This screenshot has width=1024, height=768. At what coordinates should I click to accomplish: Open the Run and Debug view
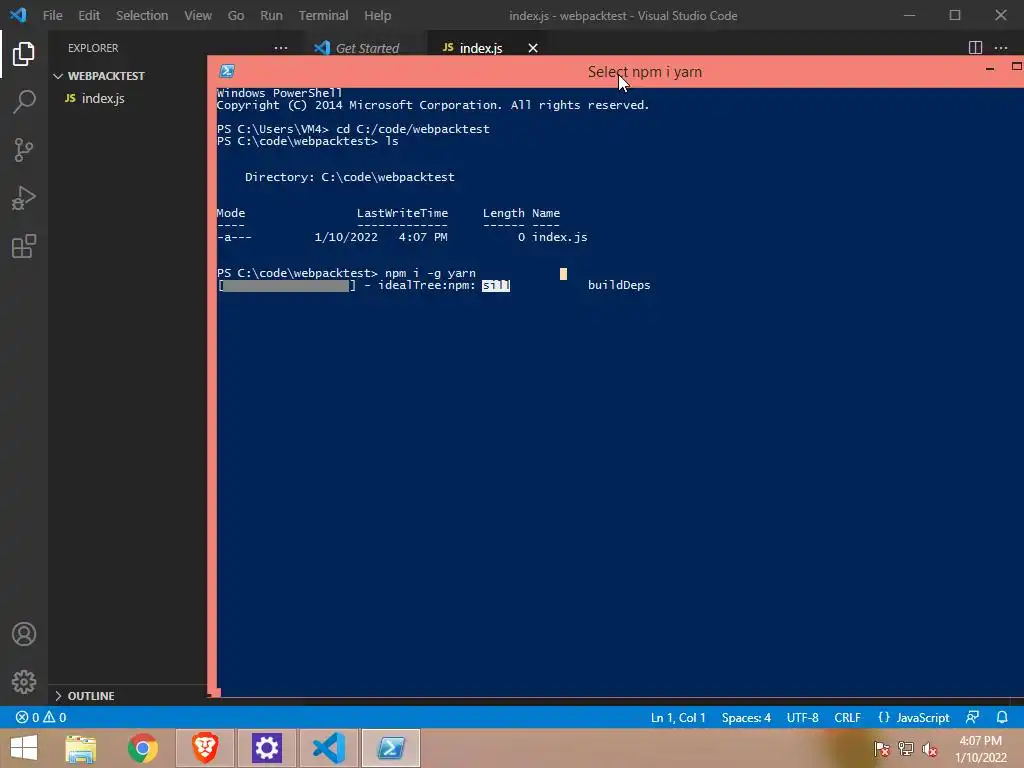24,198
